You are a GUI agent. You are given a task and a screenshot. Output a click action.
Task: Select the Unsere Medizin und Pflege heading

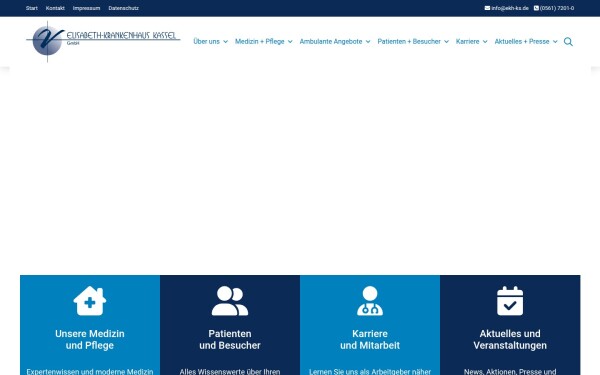click(90, 339)
